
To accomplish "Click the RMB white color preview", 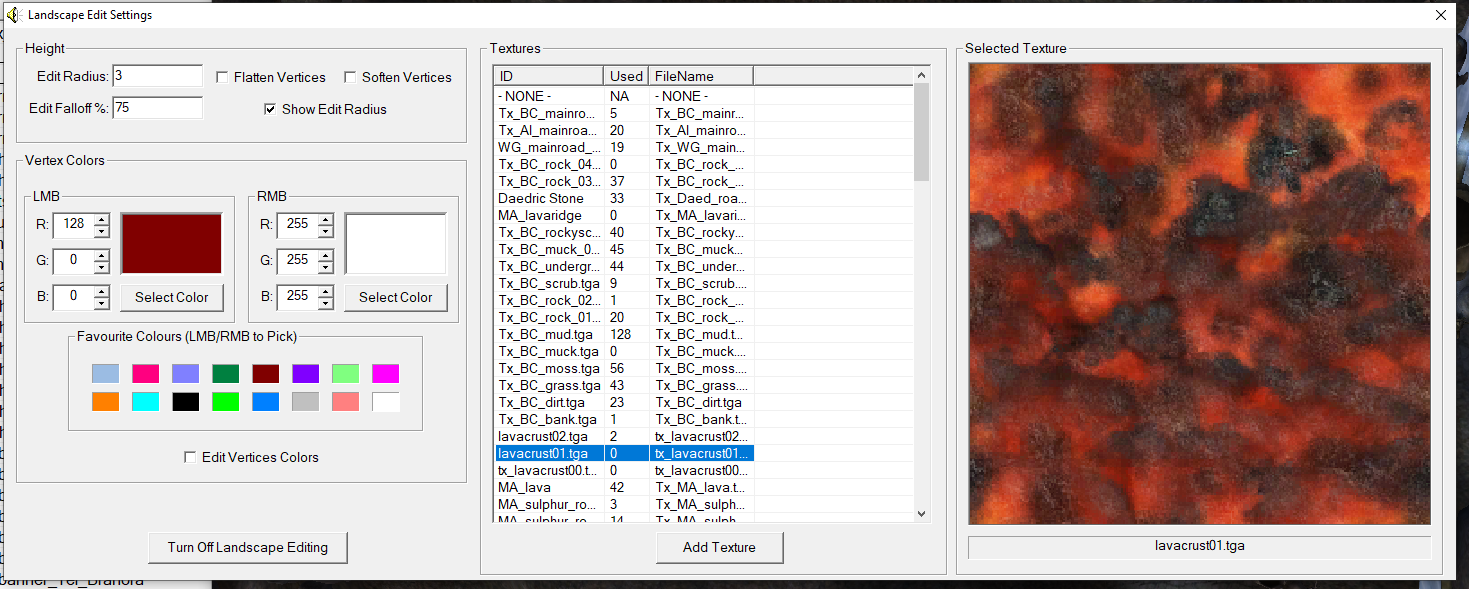I will 395,243.
